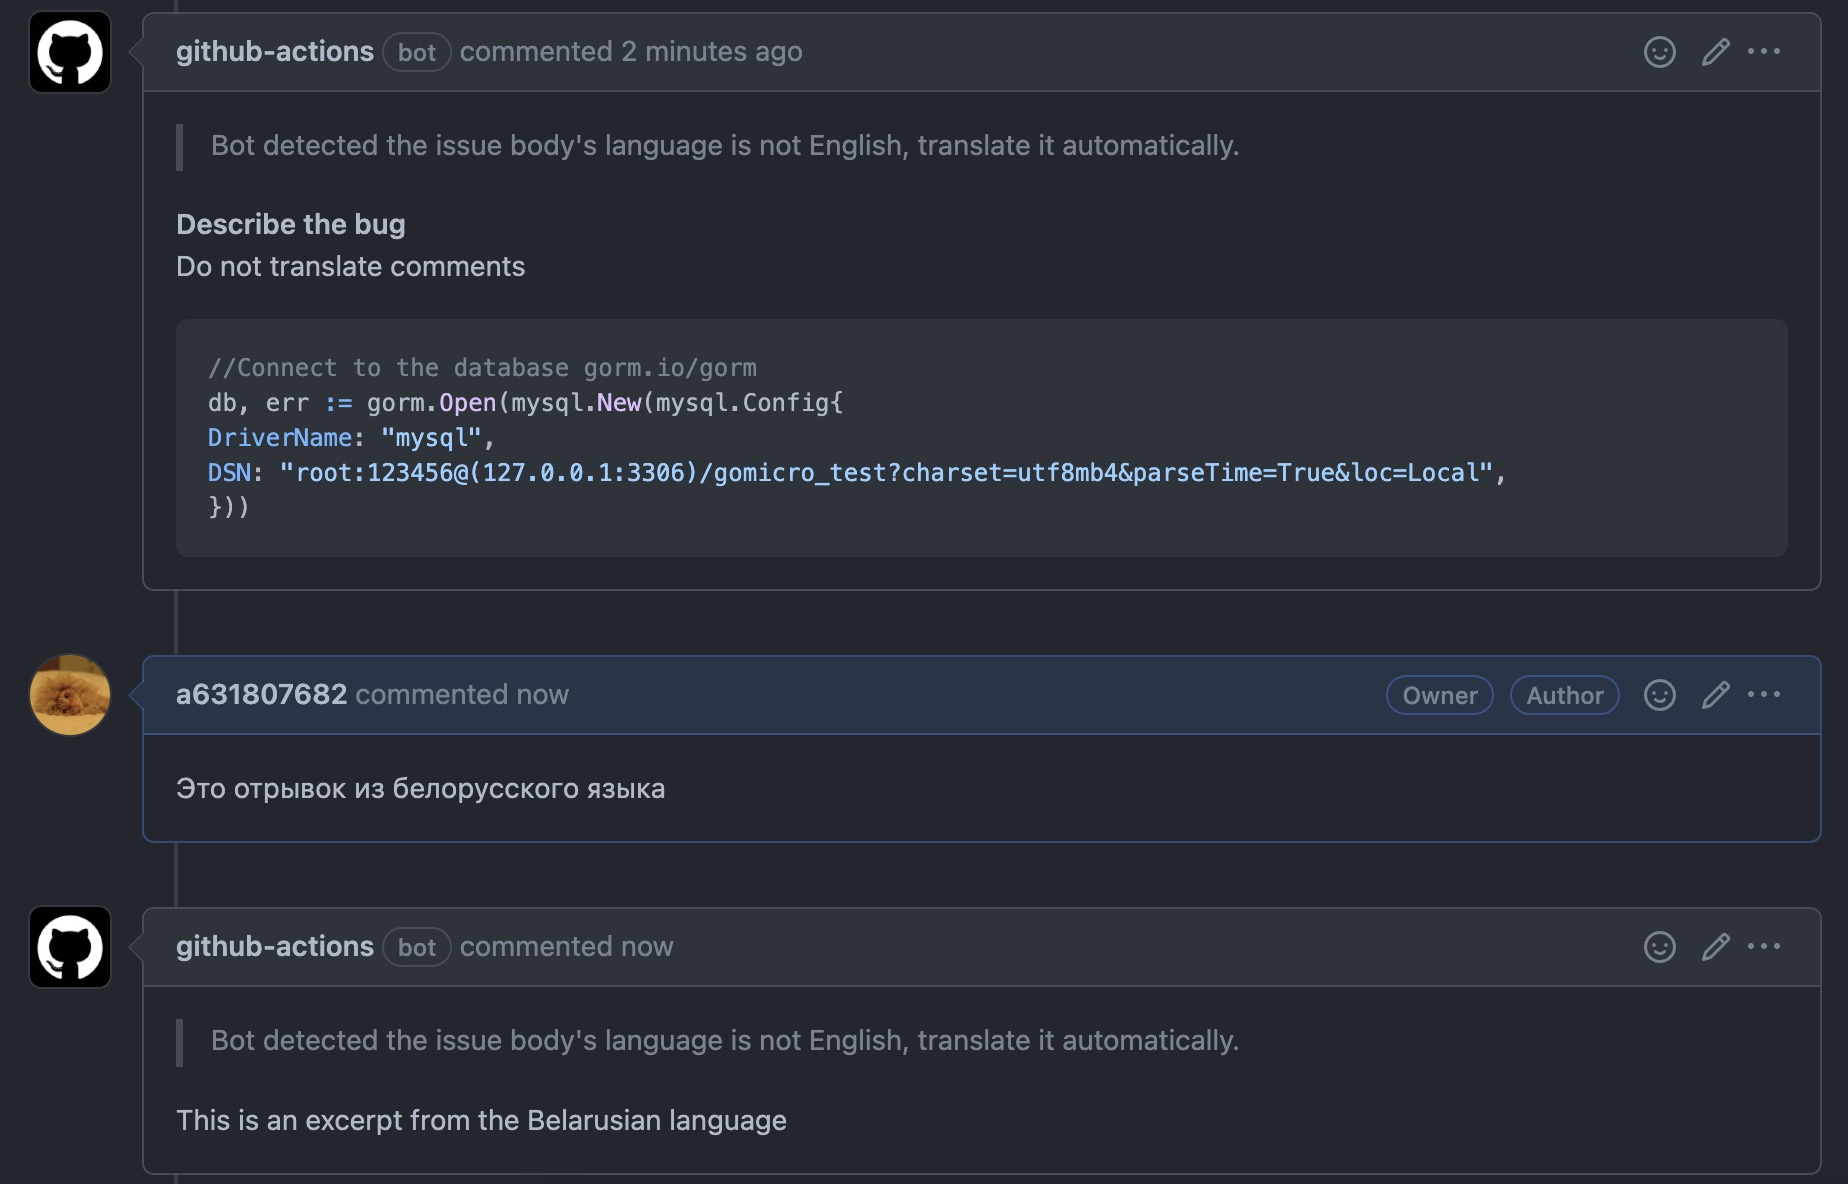Edit the last github-actions comment
This screenshot has height=1184, width=1848.
(1715, 947)
